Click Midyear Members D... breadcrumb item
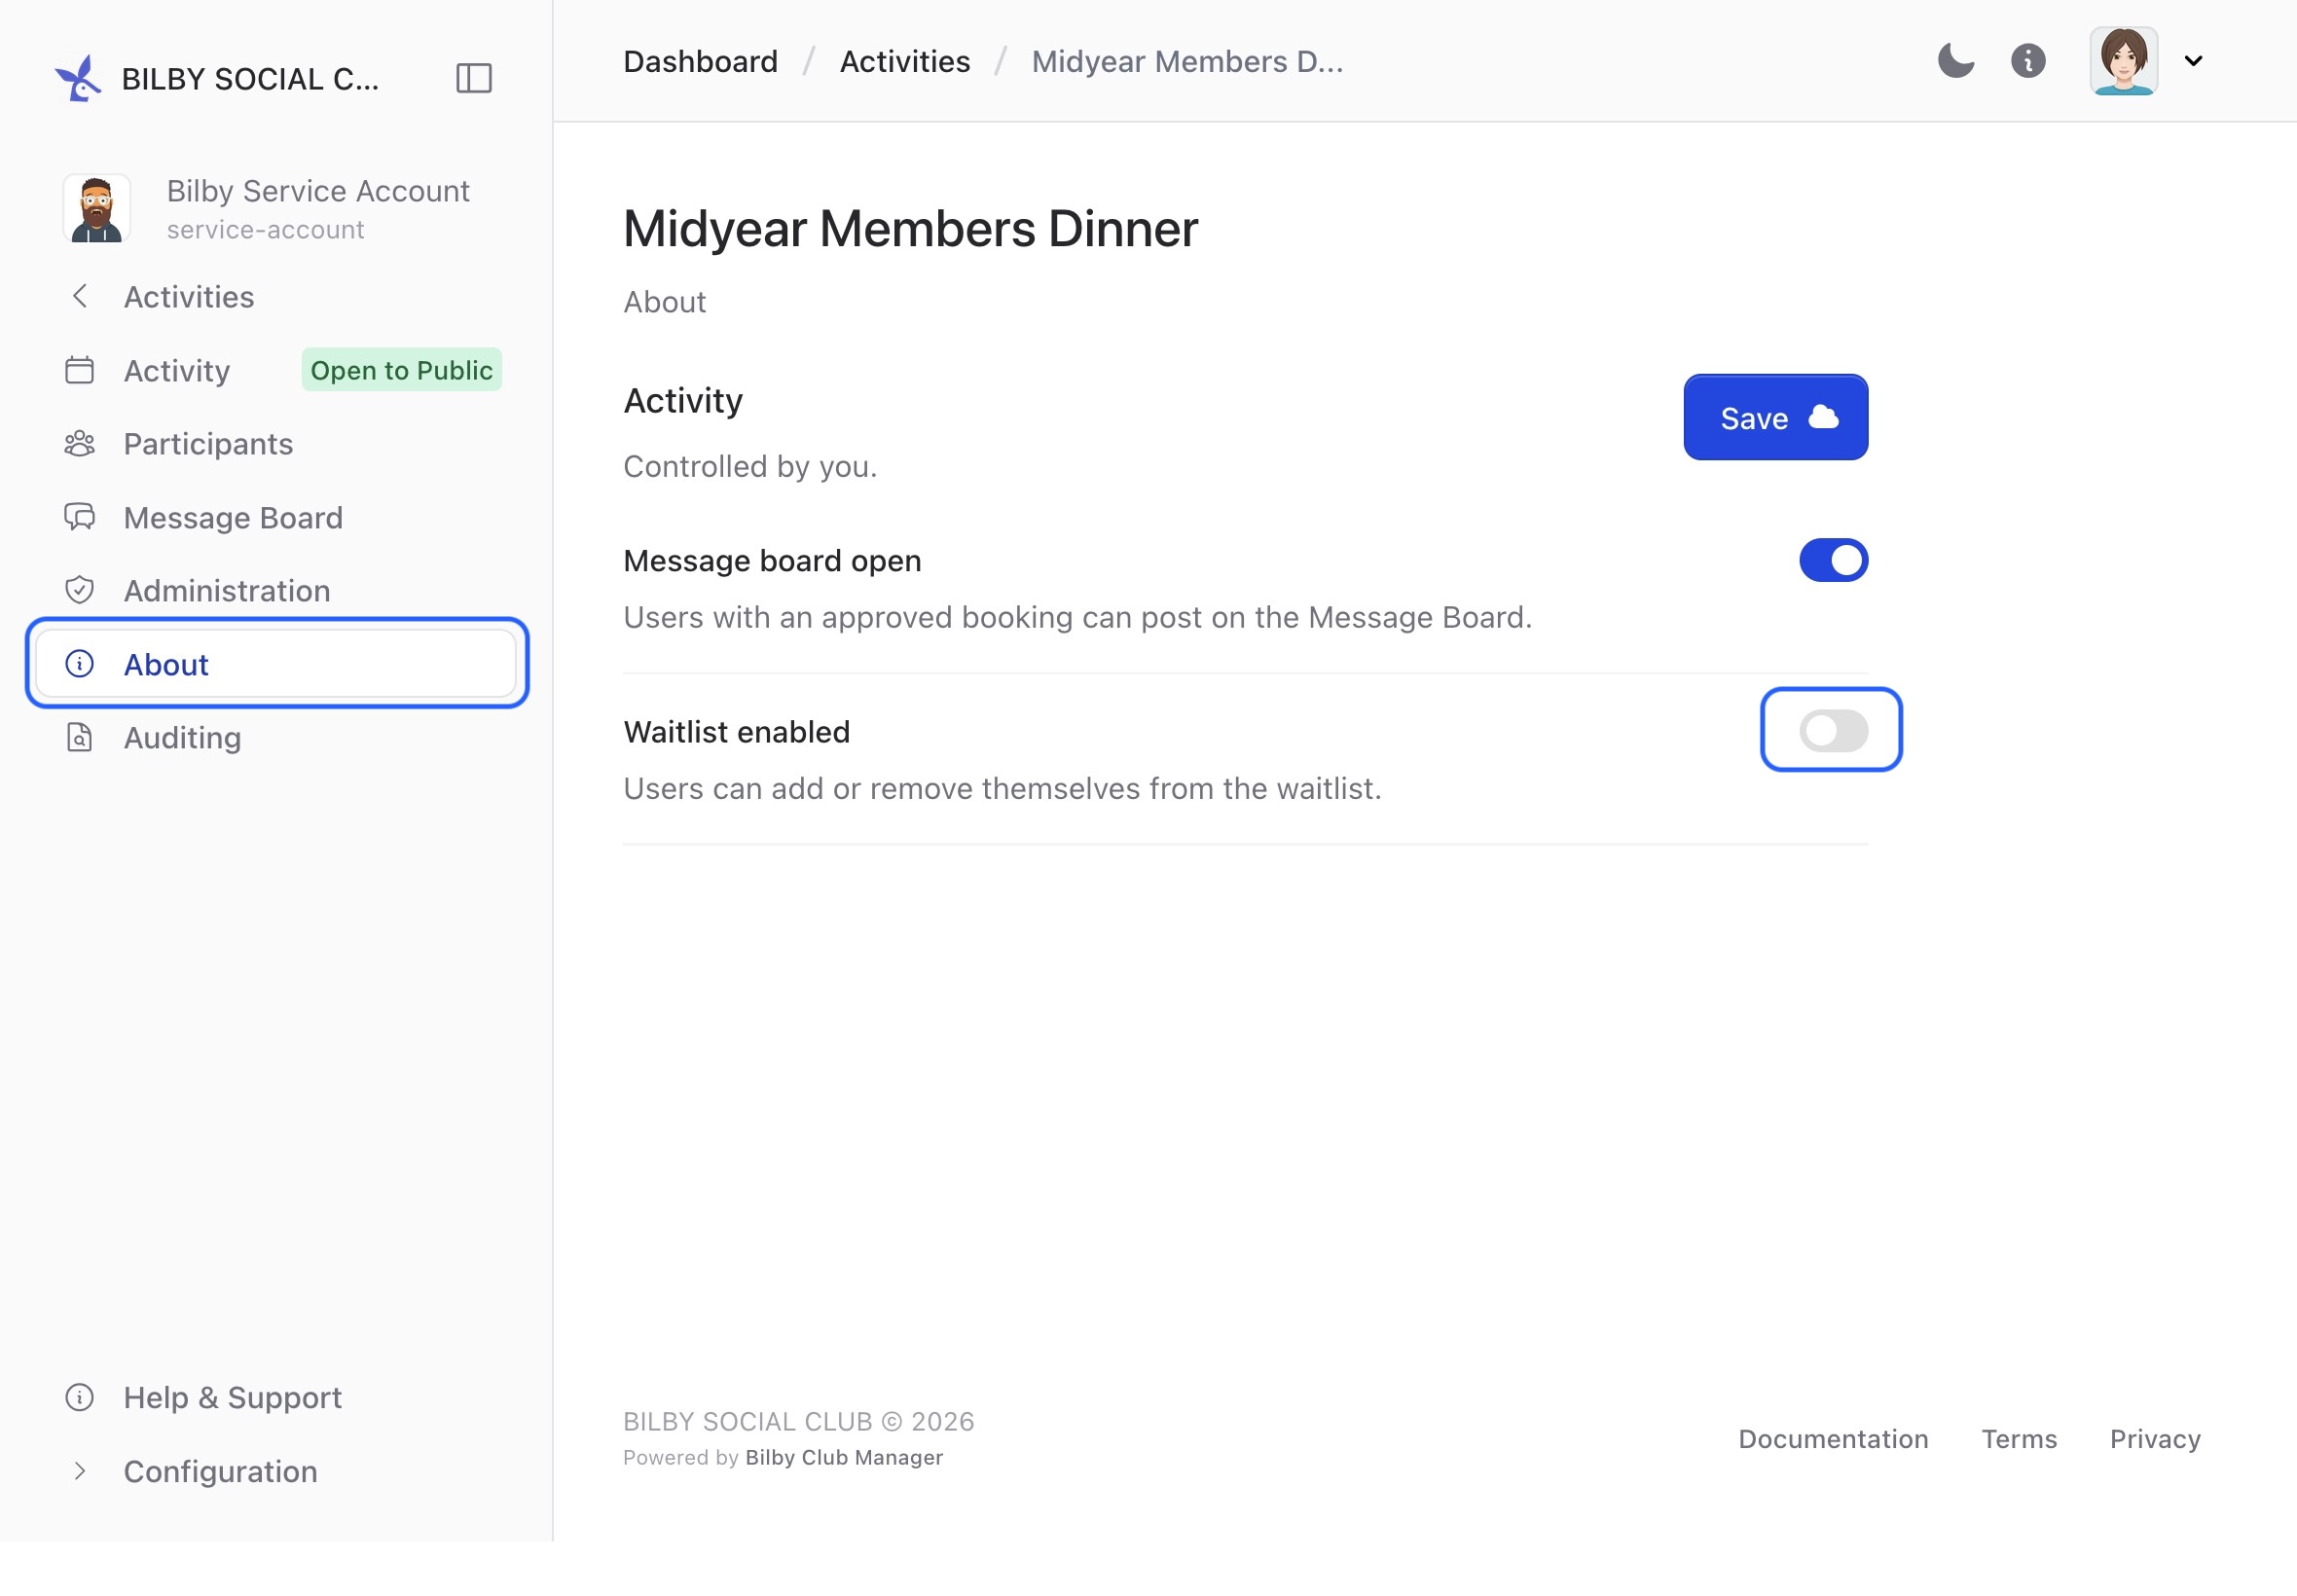The image size is (2297, 1596). click(x=1187, y=61)
